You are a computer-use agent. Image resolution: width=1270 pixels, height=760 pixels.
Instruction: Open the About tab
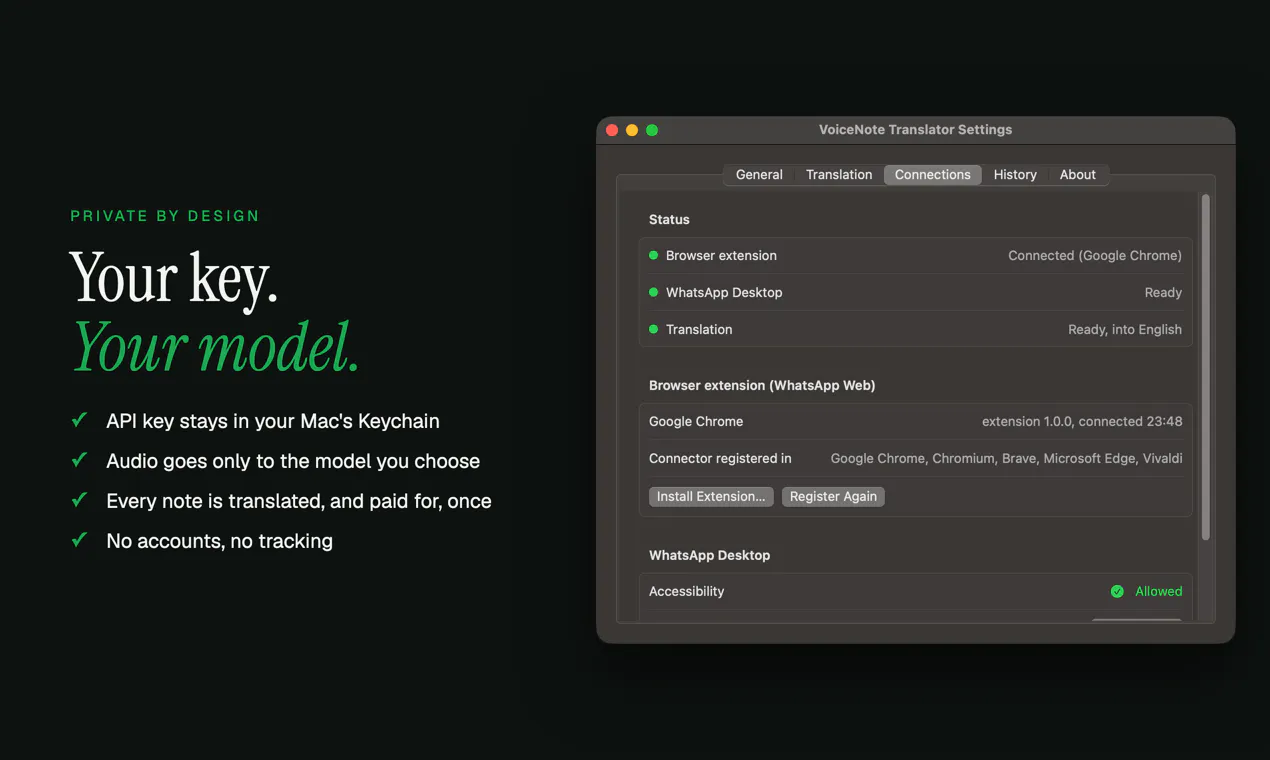coord(1078,174)
